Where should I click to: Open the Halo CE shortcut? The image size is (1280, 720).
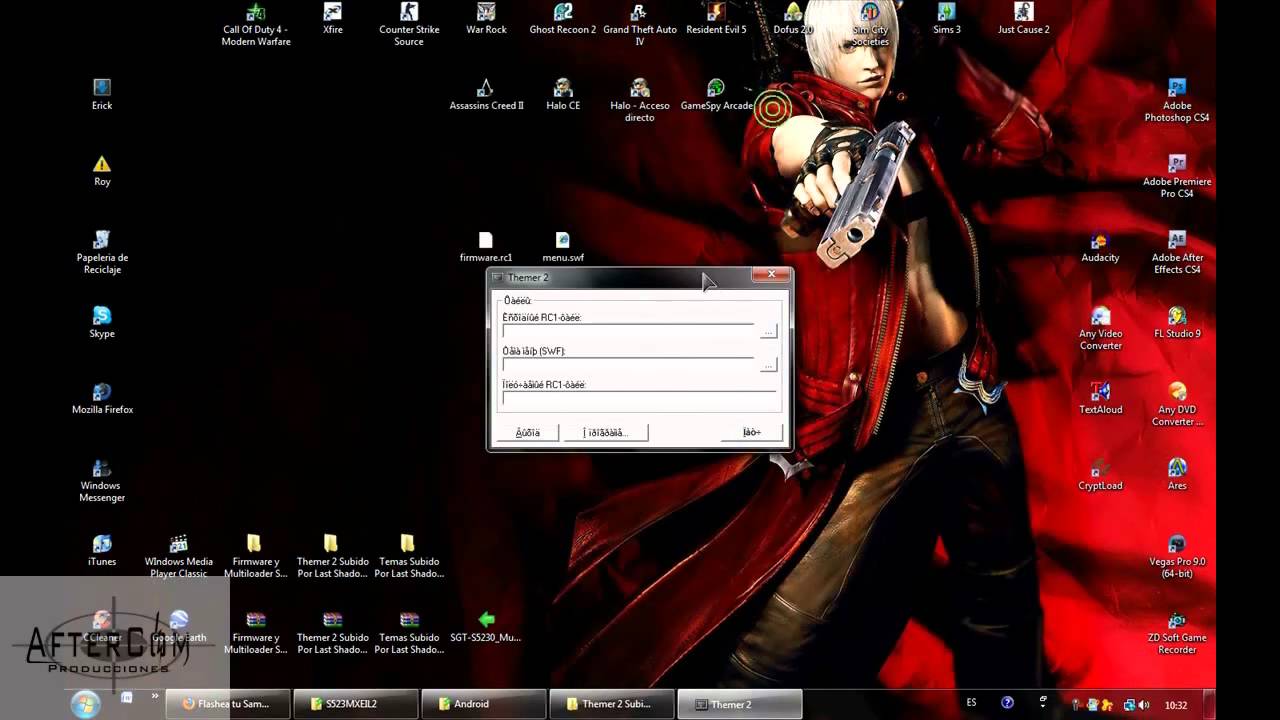tap(563, 94)
